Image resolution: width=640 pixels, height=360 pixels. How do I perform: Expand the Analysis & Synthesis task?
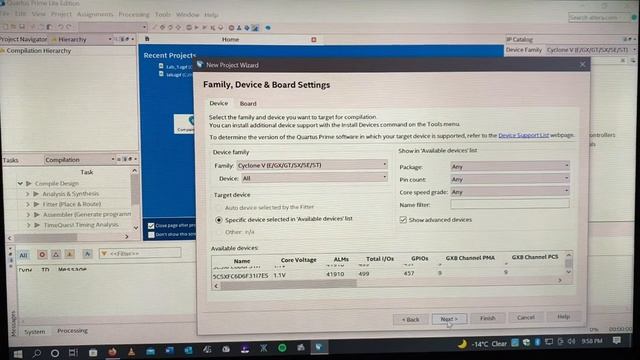28,194
